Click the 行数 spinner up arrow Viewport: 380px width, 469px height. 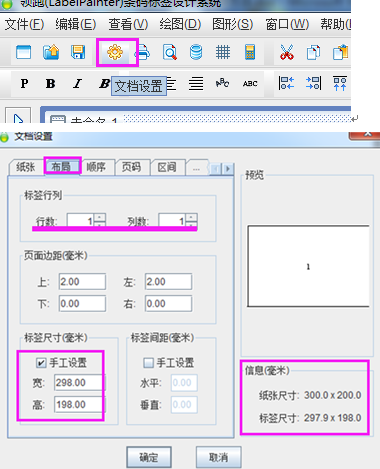[x=100, y=217]
